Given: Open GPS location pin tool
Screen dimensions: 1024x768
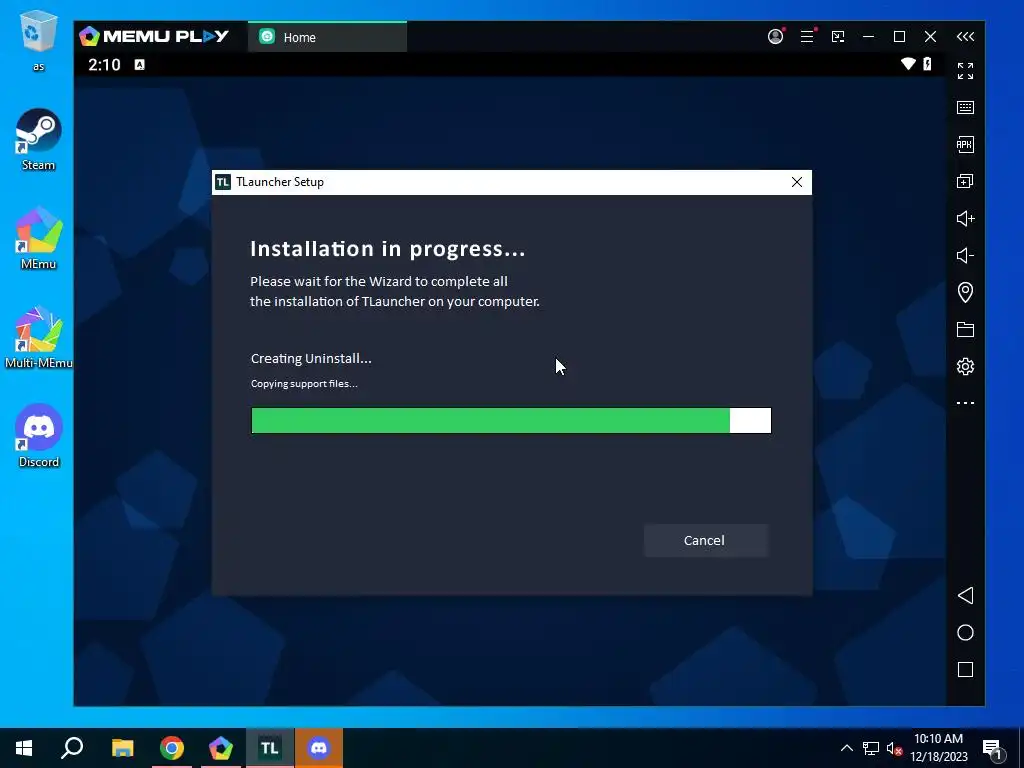Looking at the screenshot, I should [965, 292].
